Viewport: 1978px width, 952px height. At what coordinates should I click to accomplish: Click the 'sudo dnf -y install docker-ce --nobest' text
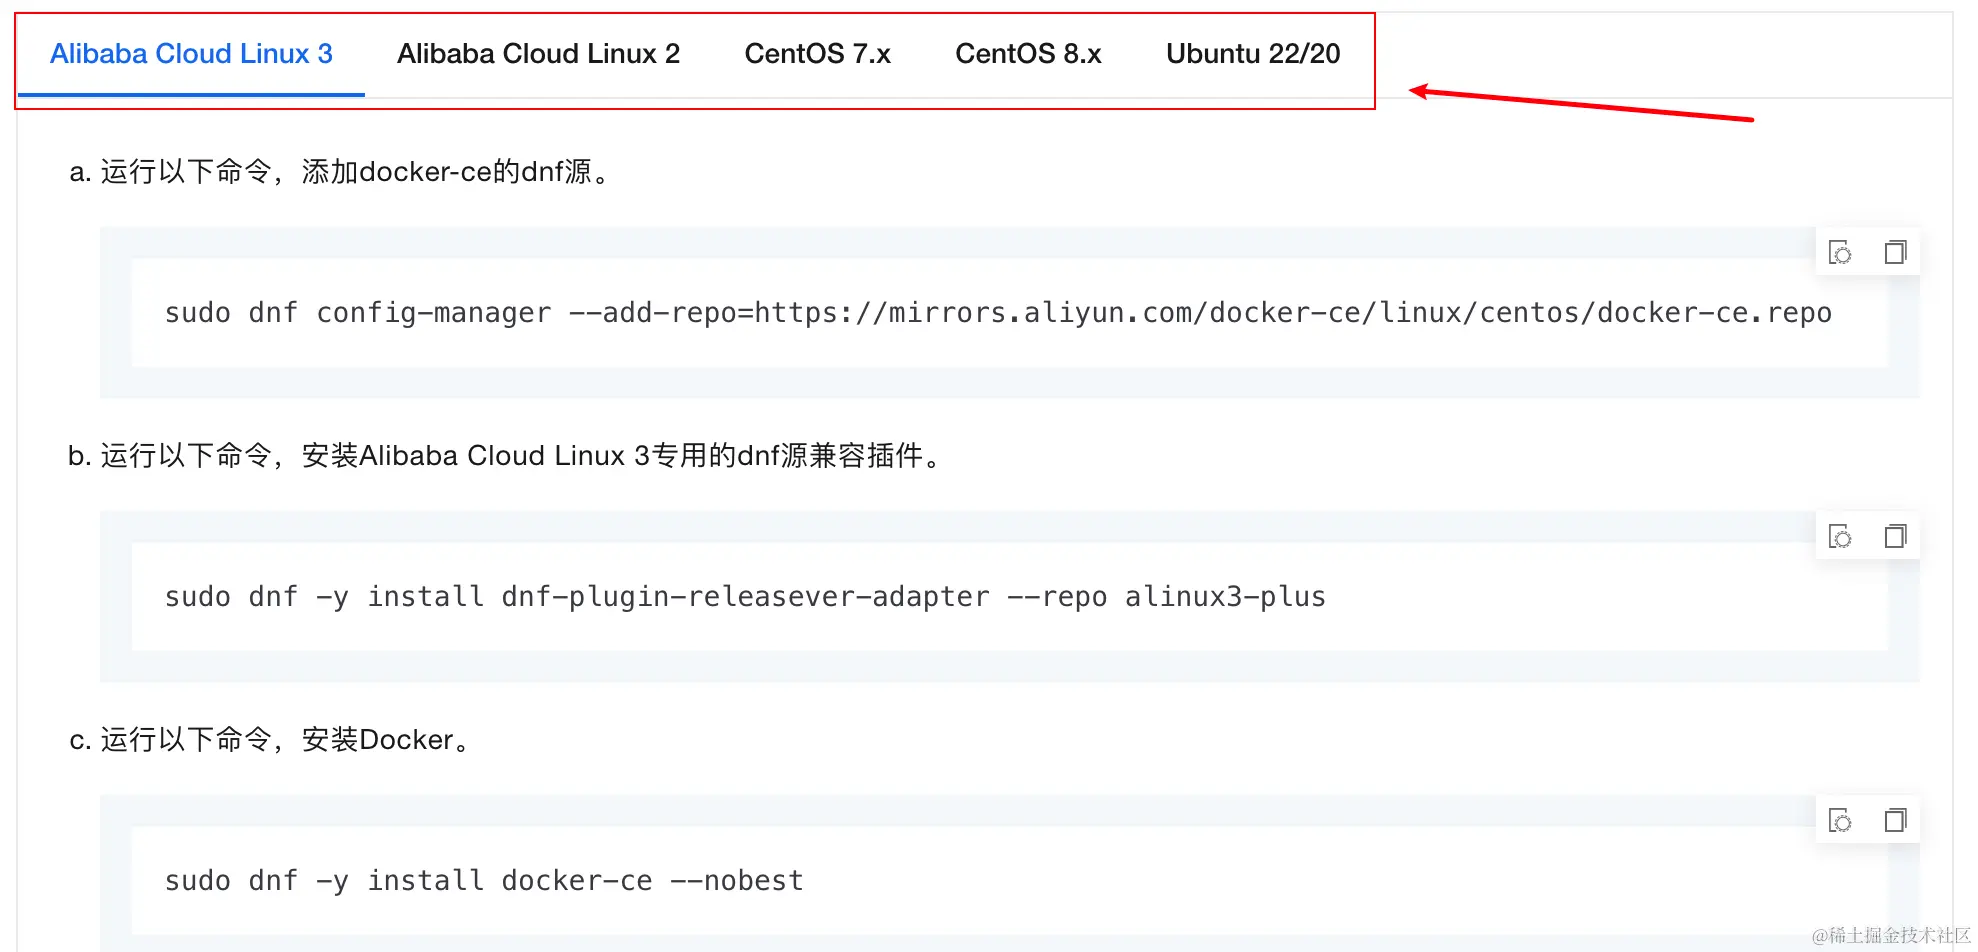tap(484, 881)
